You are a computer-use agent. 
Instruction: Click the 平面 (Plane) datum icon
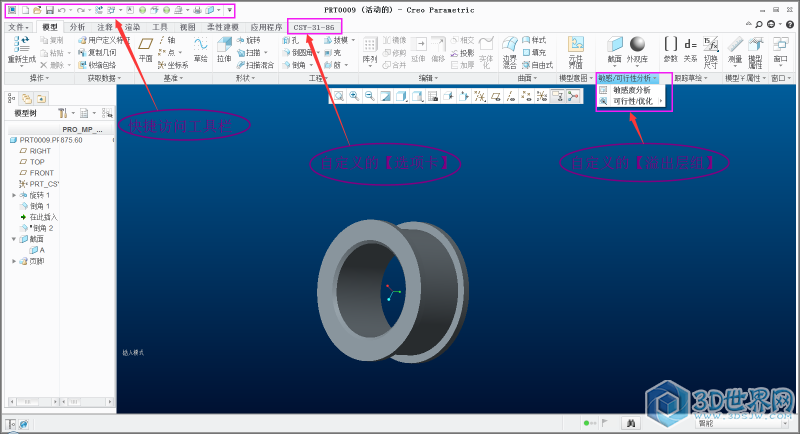point(146,46)
